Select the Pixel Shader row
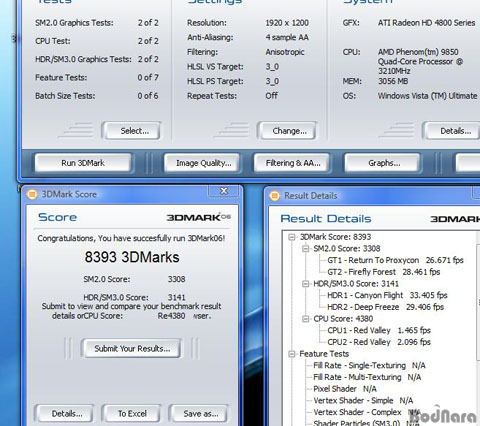Screen dimensions: 480x426 pos(345,389)
